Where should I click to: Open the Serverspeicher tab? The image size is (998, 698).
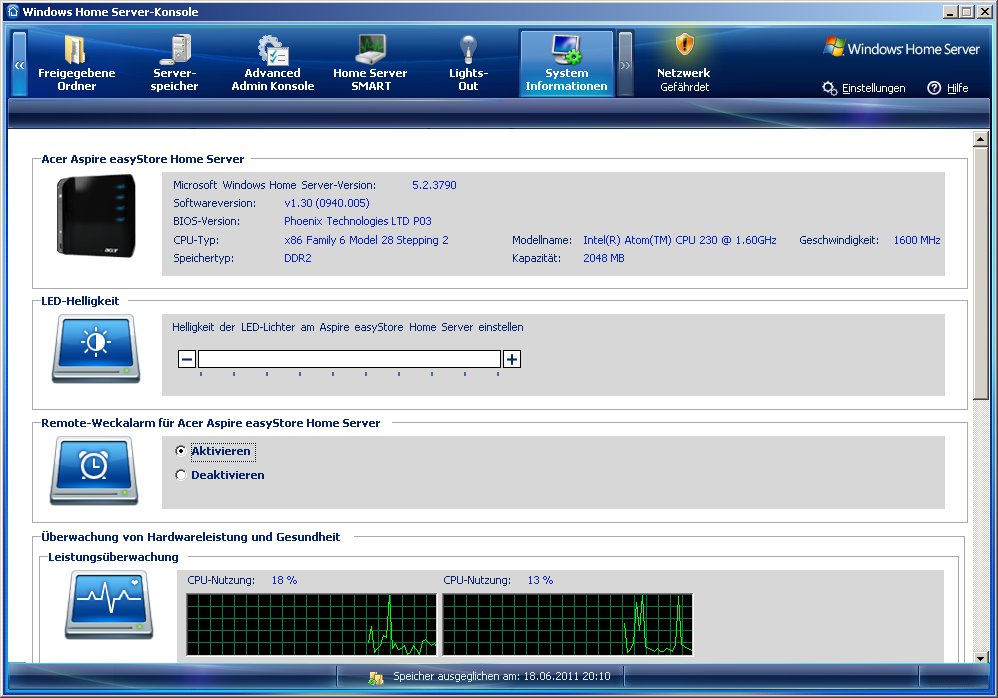(x=174, y=64)
